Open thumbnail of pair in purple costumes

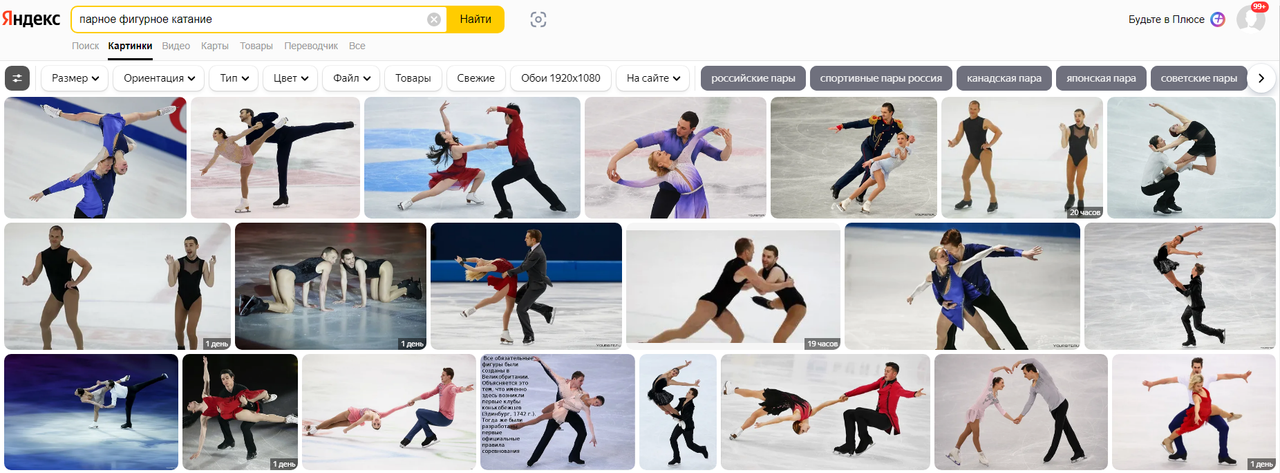675,158
